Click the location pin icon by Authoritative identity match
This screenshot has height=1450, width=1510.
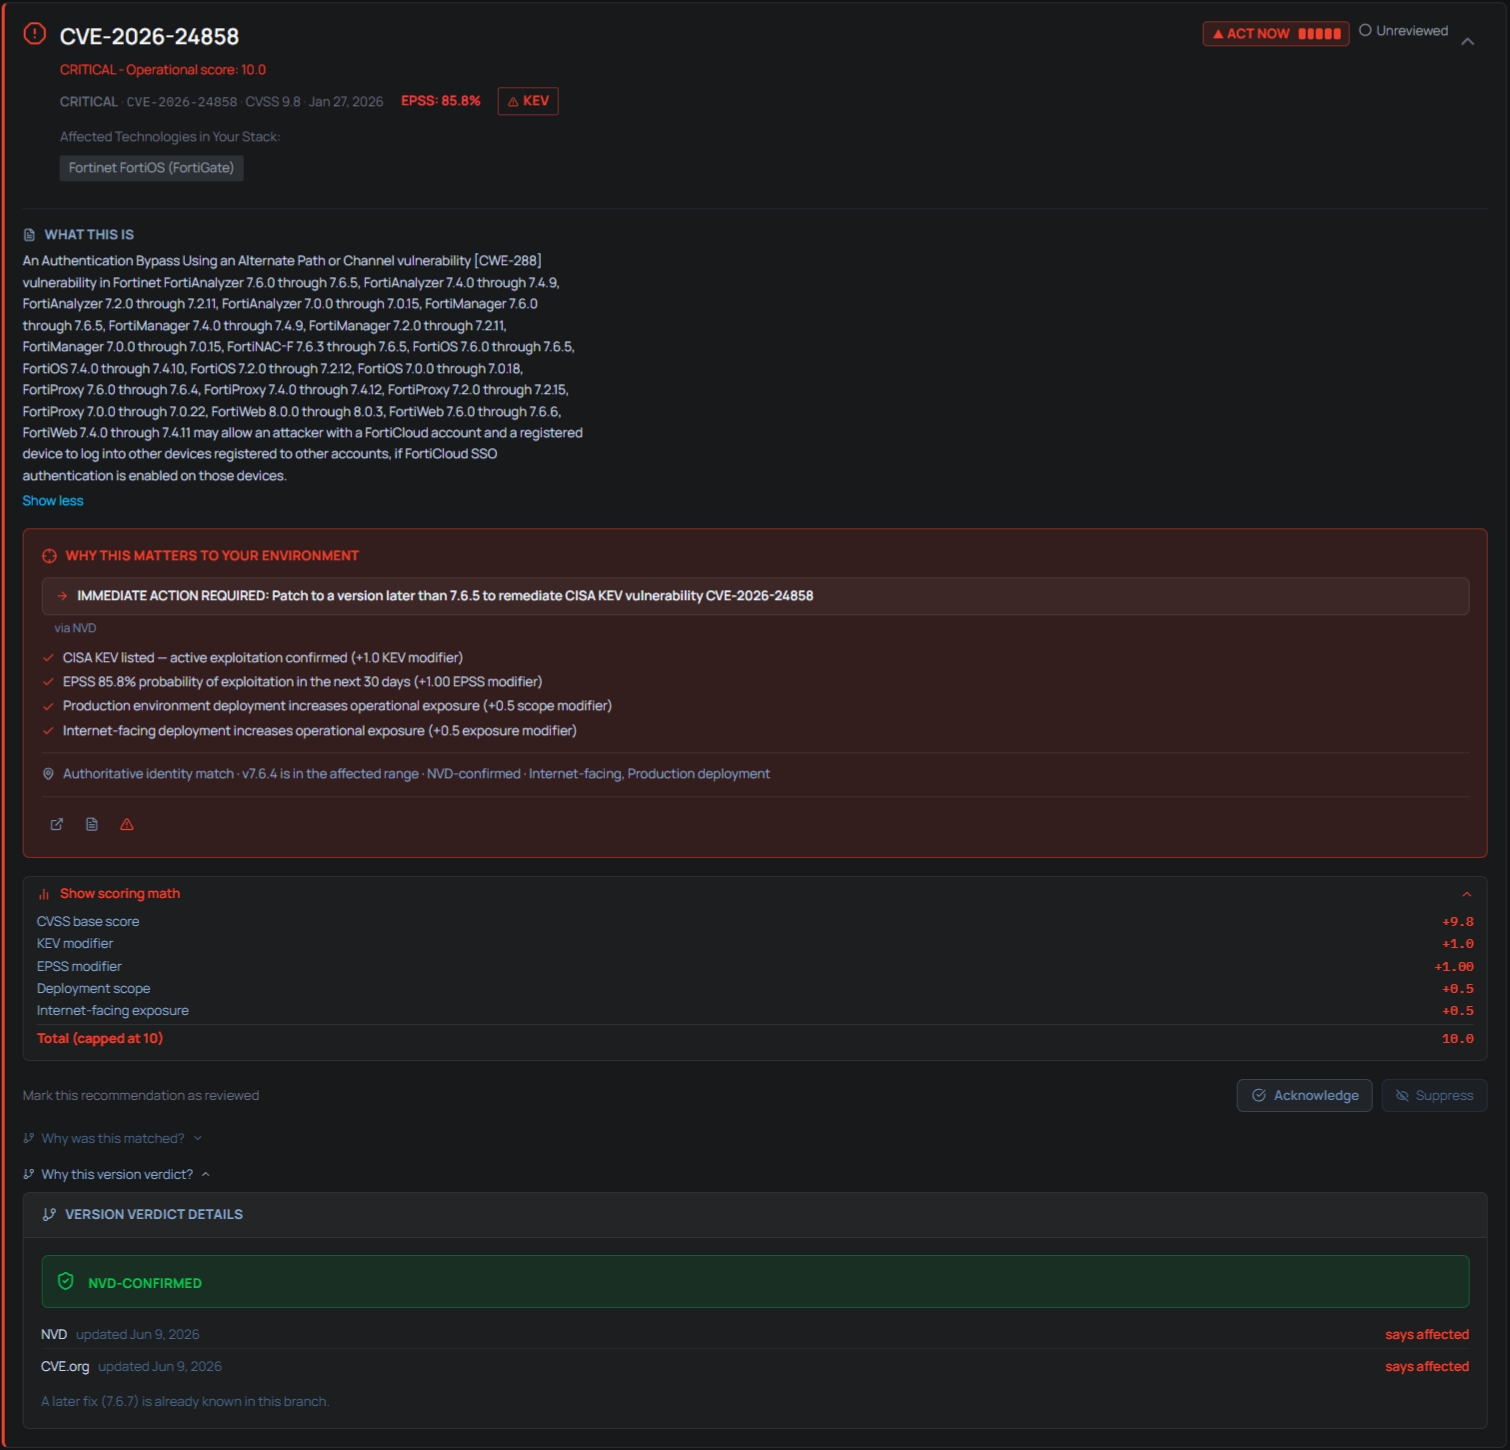[48, 774]
